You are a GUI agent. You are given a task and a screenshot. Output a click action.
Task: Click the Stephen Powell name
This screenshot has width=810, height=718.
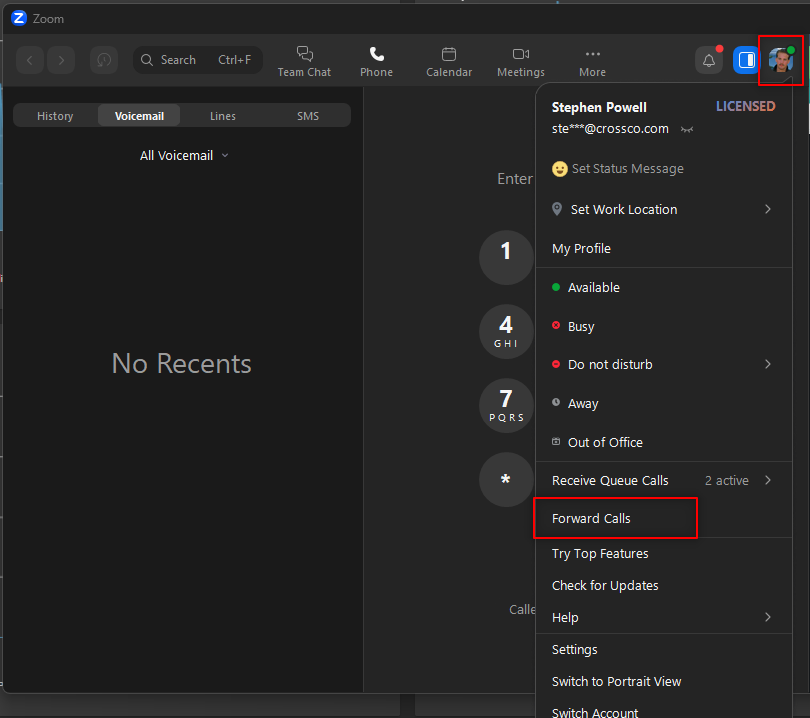(599, 107)
